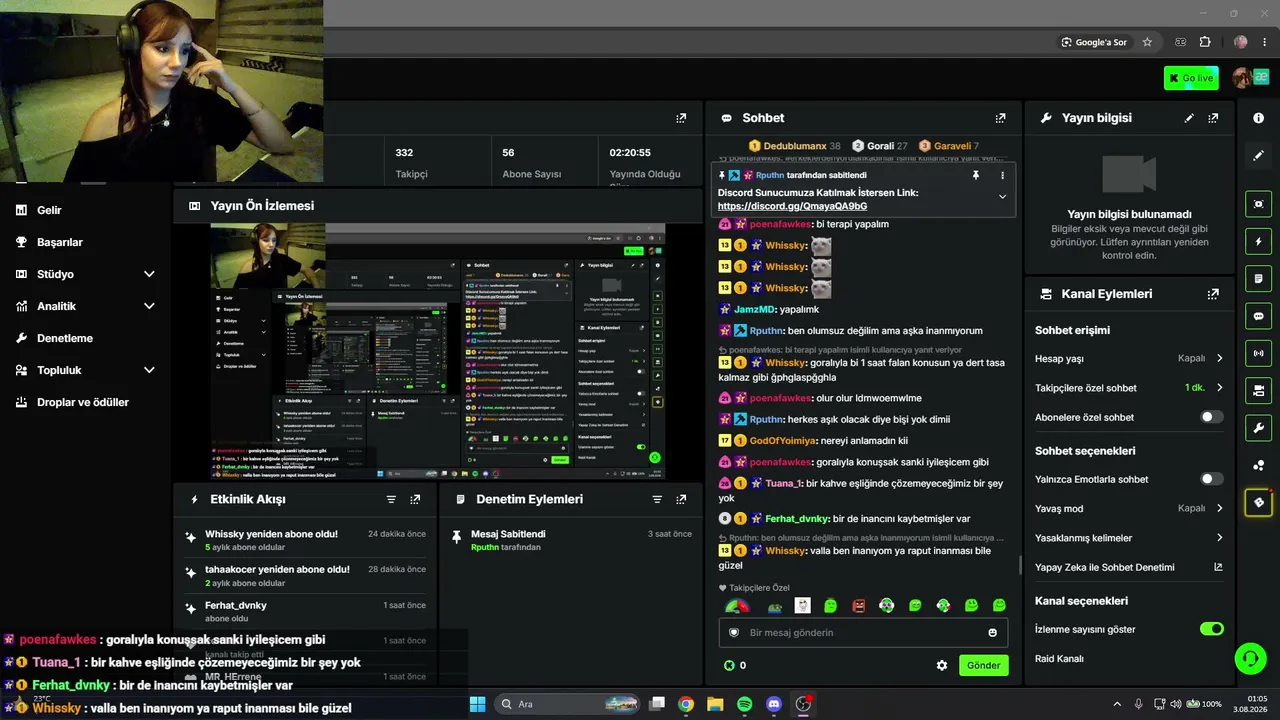Image resolution: width=1280 pixels, height=720 pixels.
Task: Open the green support headset bubble
Action: point(1250,658)
